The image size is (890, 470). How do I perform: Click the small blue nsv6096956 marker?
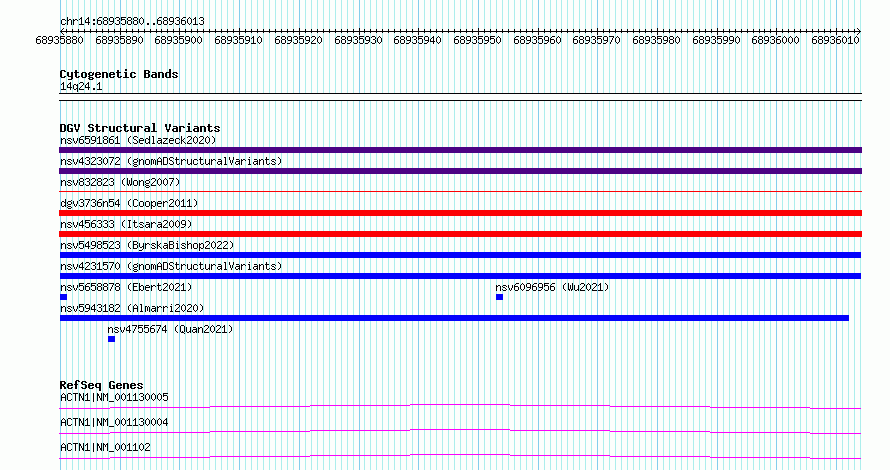point(499,297)
